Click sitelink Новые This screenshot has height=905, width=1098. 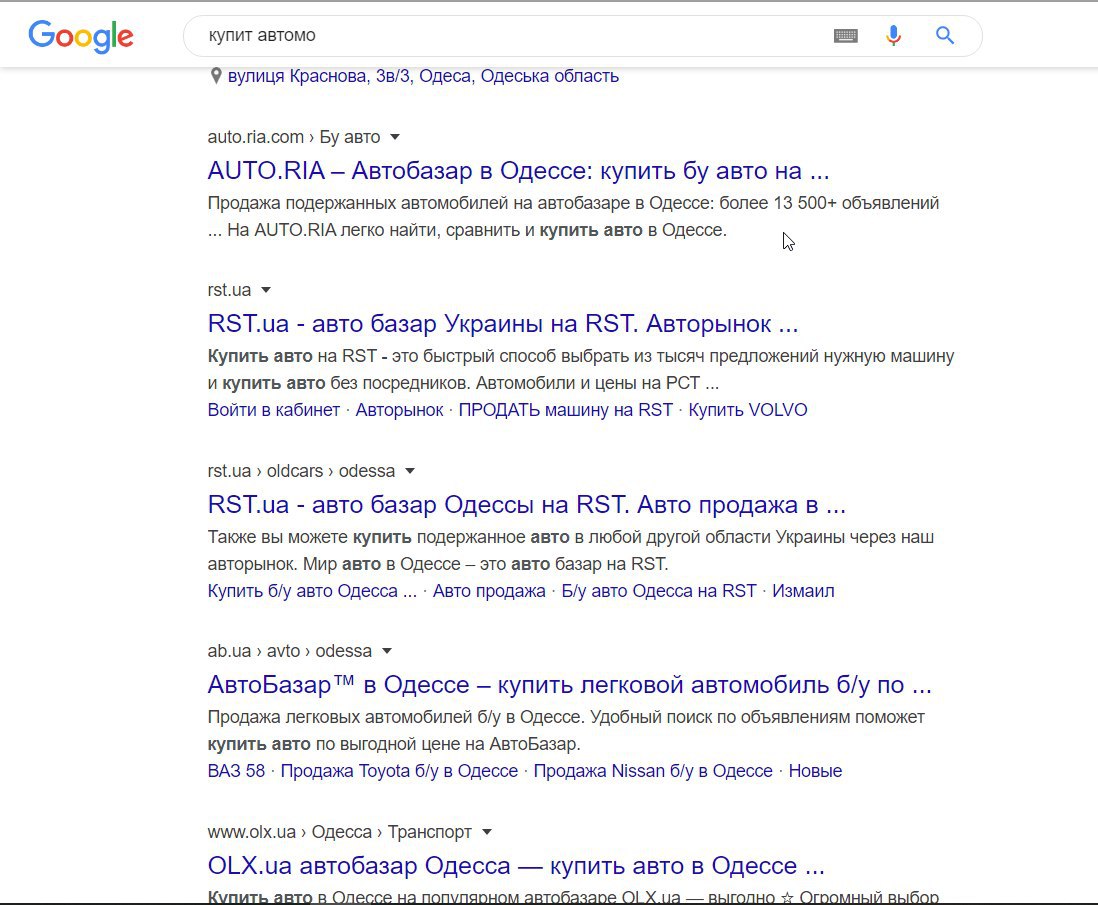click(x=815, y=771)
